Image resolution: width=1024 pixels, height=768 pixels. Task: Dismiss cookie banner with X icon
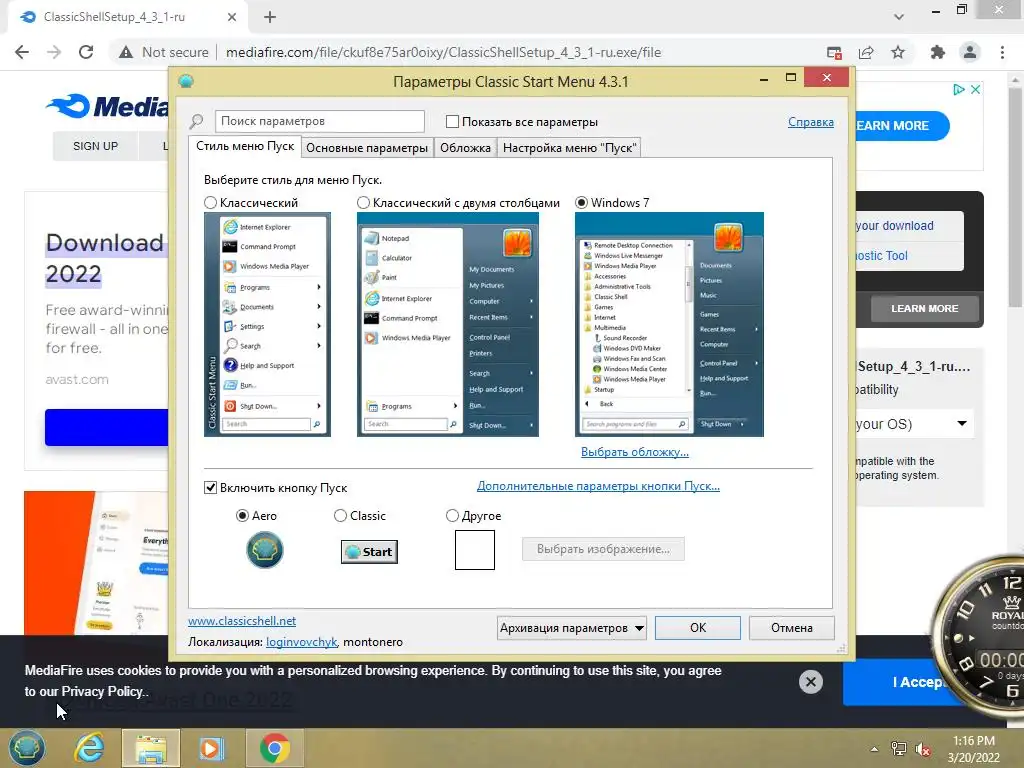pos(810,682)
